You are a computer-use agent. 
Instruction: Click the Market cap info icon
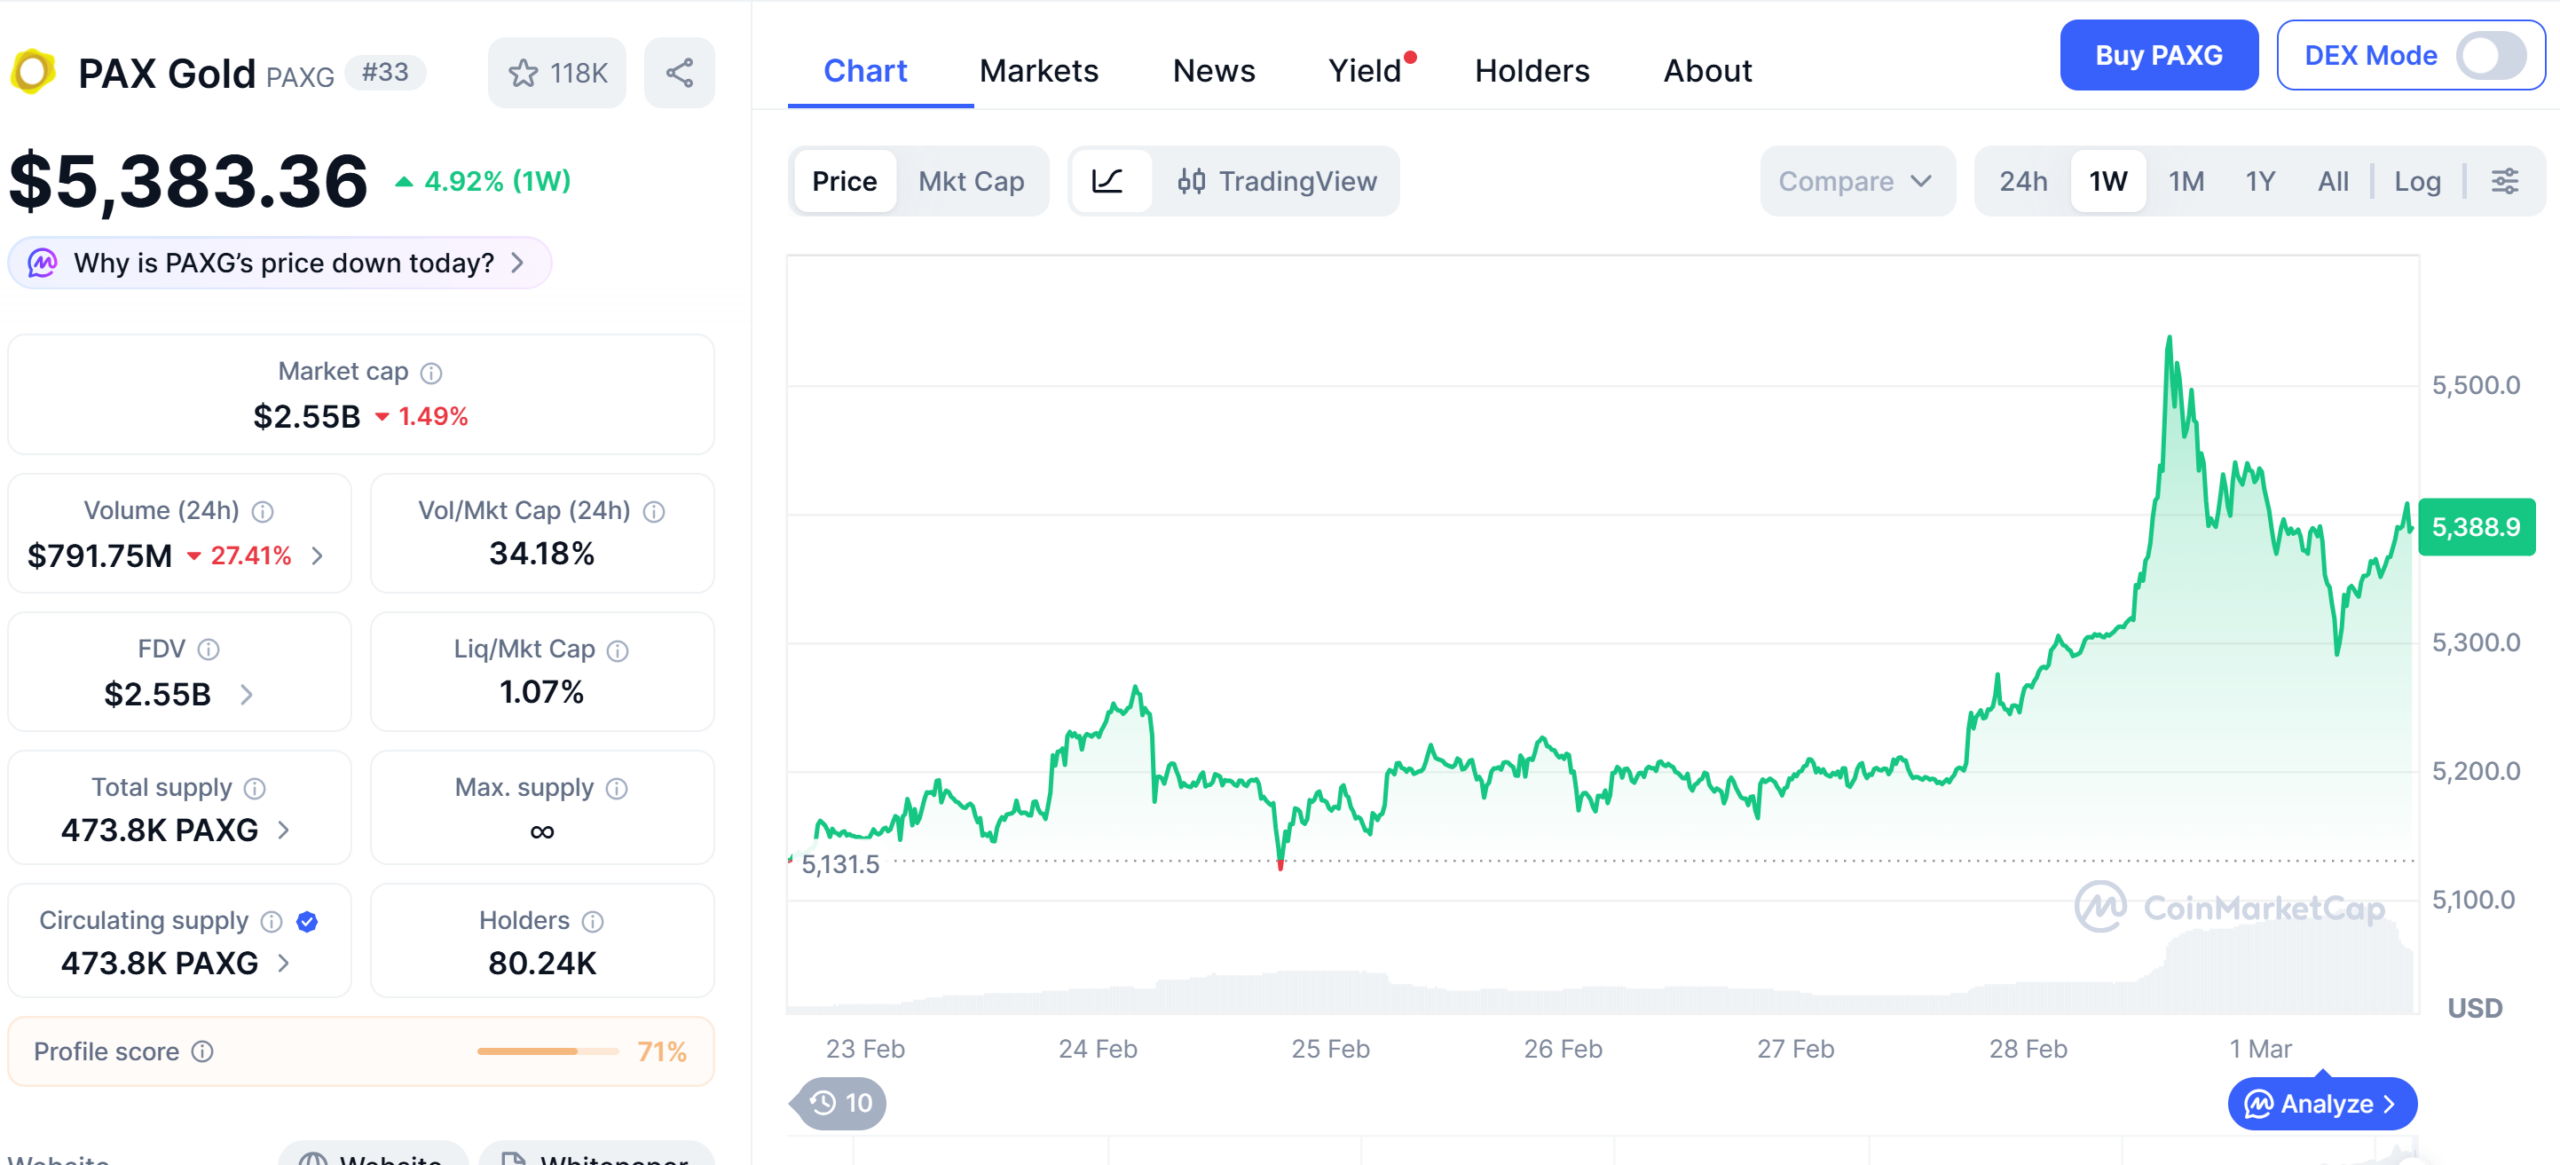click(431, 372)
